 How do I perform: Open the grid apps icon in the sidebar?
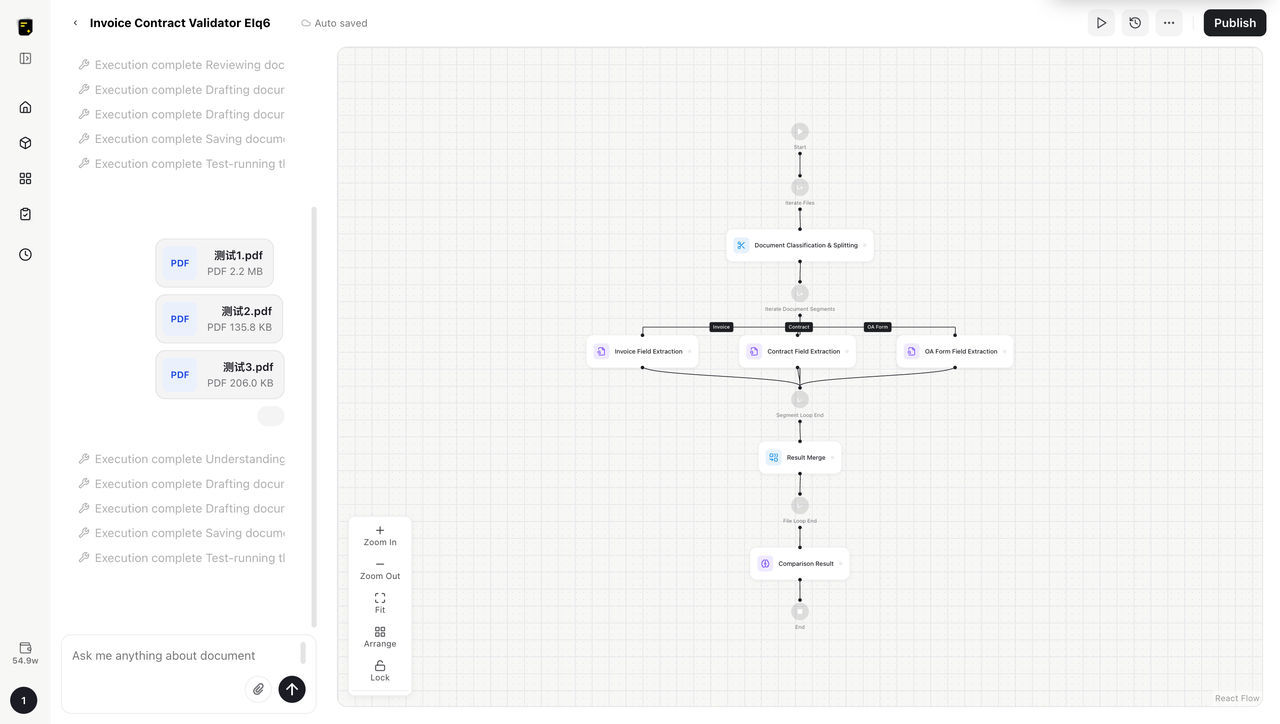[25, 178]
